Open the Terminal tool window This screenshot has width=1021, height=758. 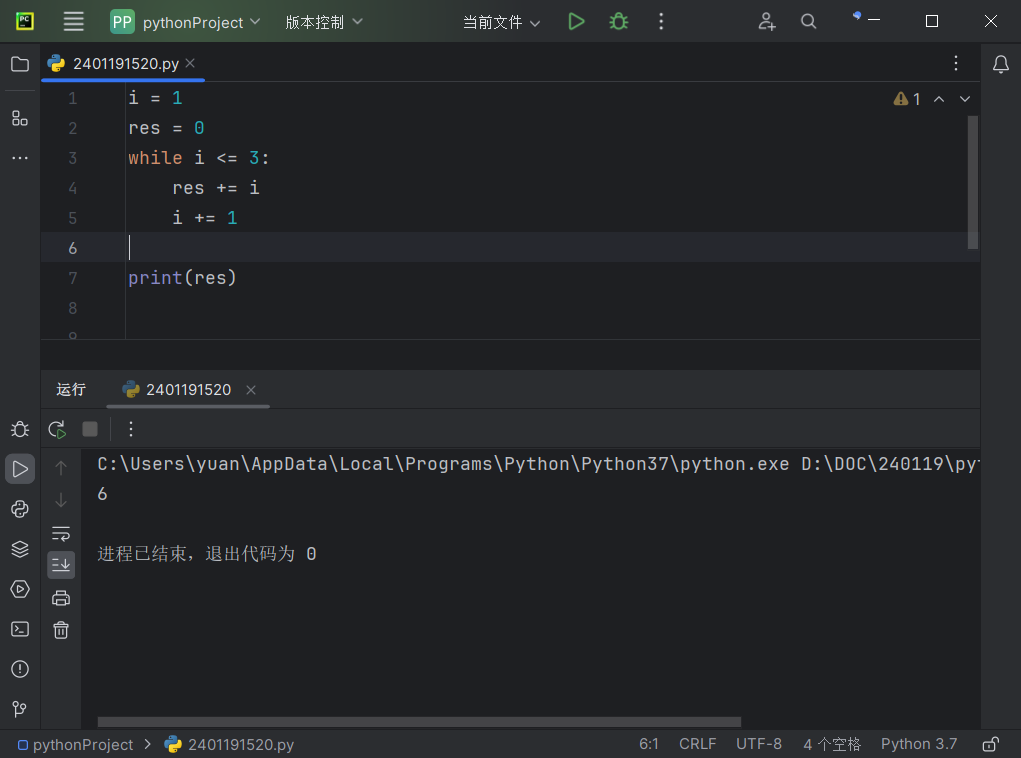(20, 629)
